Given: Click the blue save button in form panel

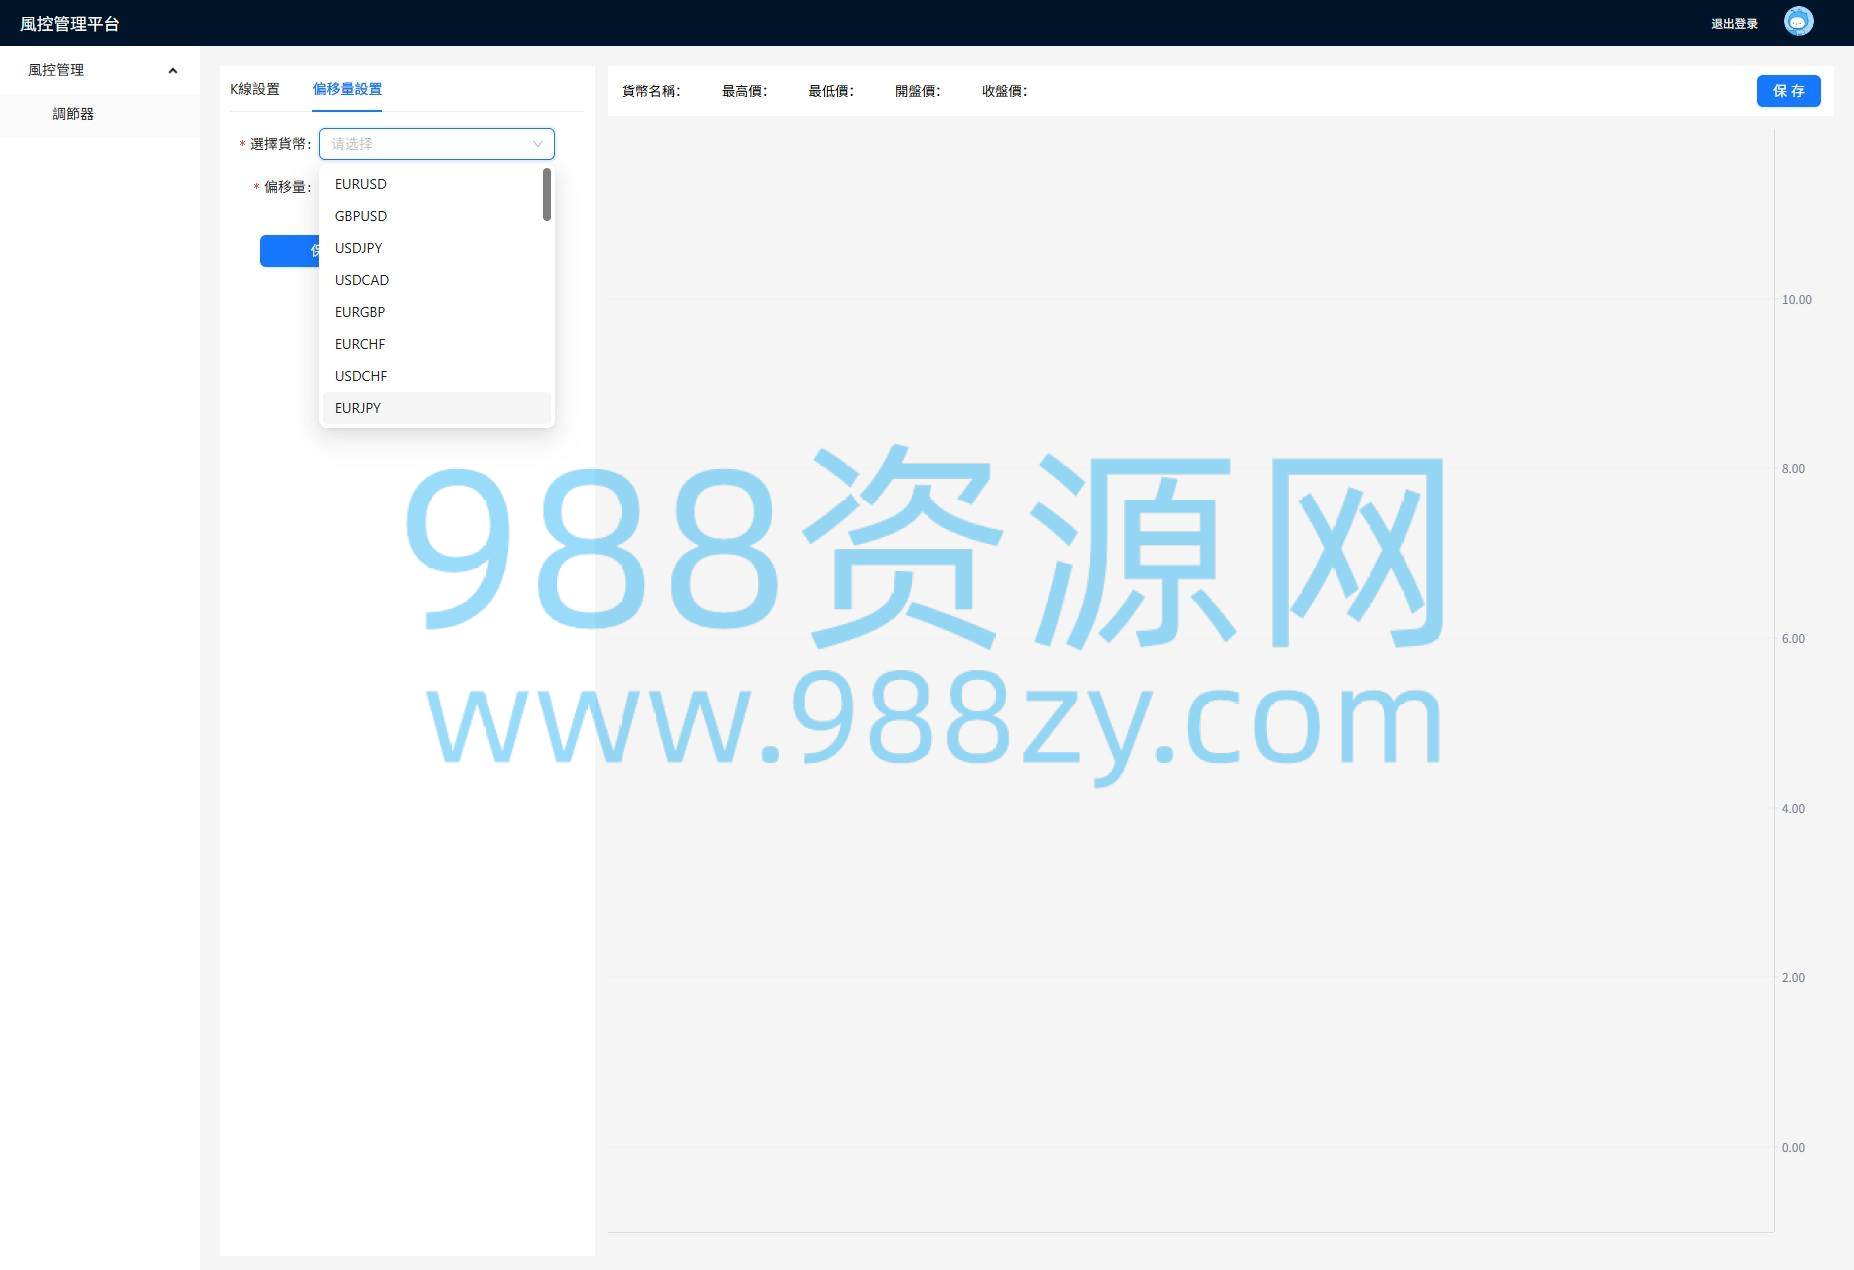Looking at the screenshot, I should tap(289, 251).
